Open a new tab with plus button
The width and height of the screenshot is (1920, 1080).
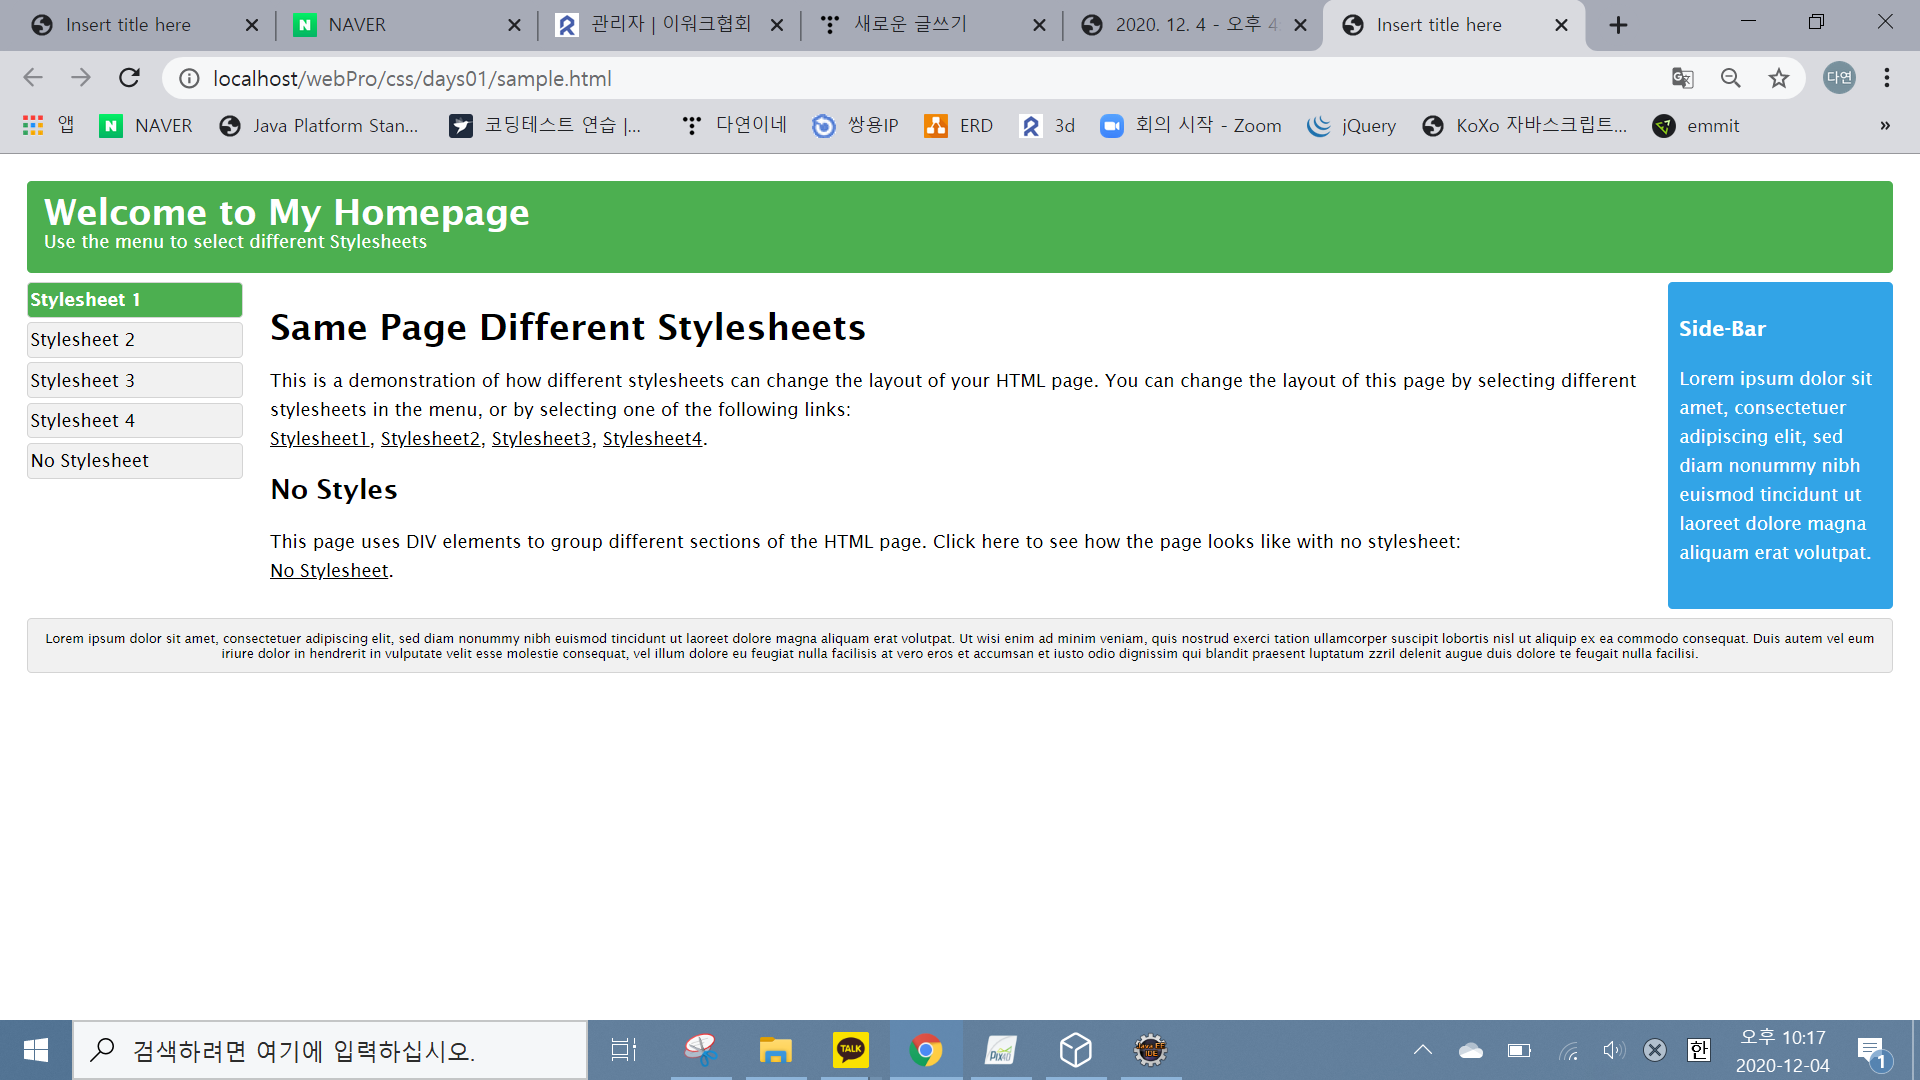(x=1618, y=25)
